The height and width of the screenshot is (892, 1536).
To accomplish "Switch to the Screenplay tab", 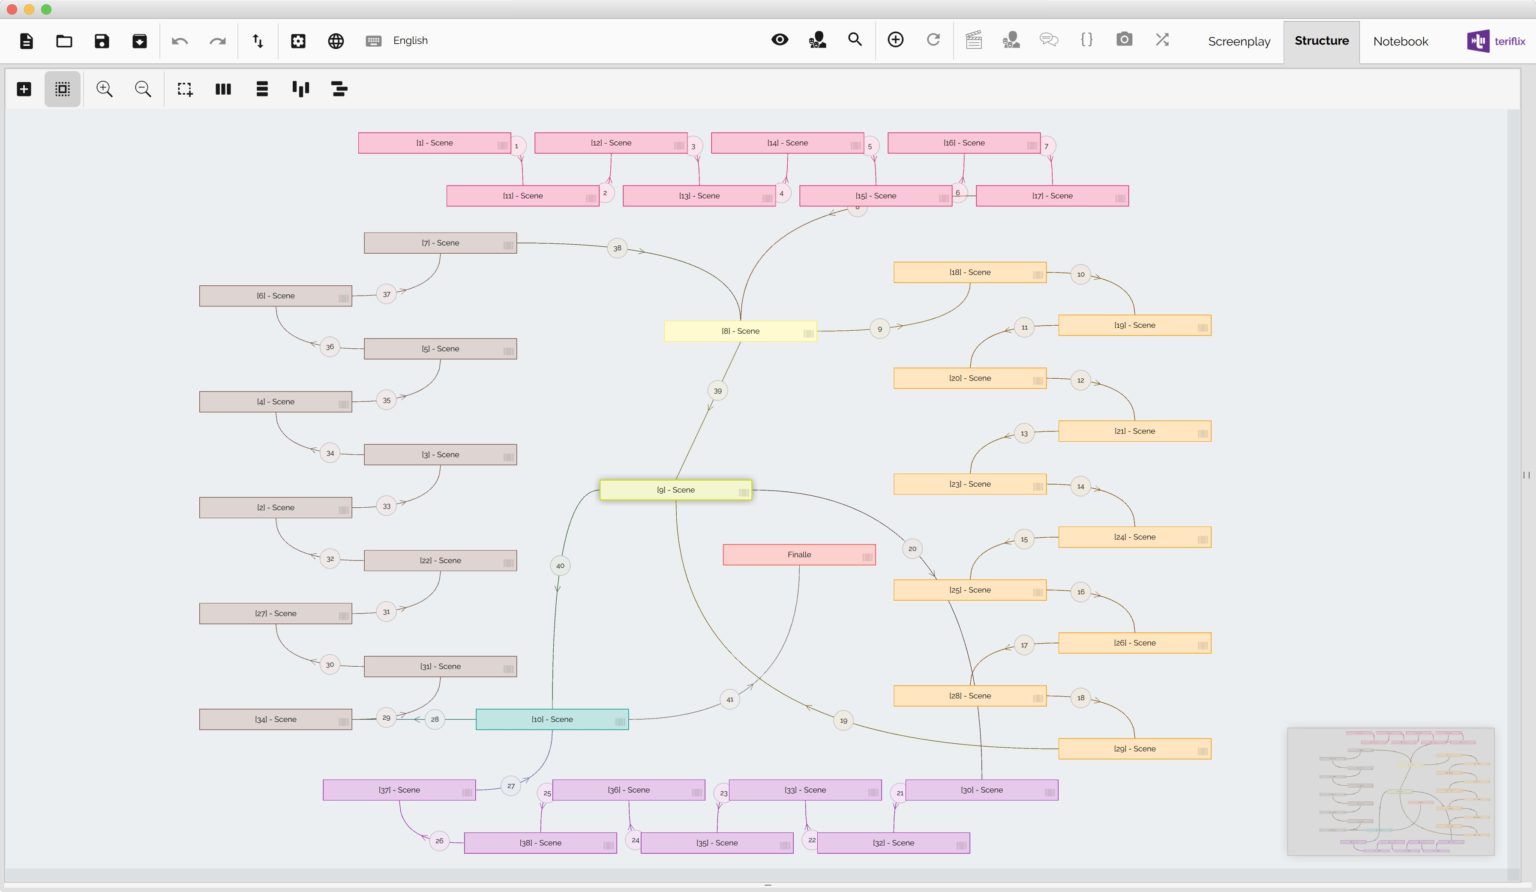I will [1238, 41].
